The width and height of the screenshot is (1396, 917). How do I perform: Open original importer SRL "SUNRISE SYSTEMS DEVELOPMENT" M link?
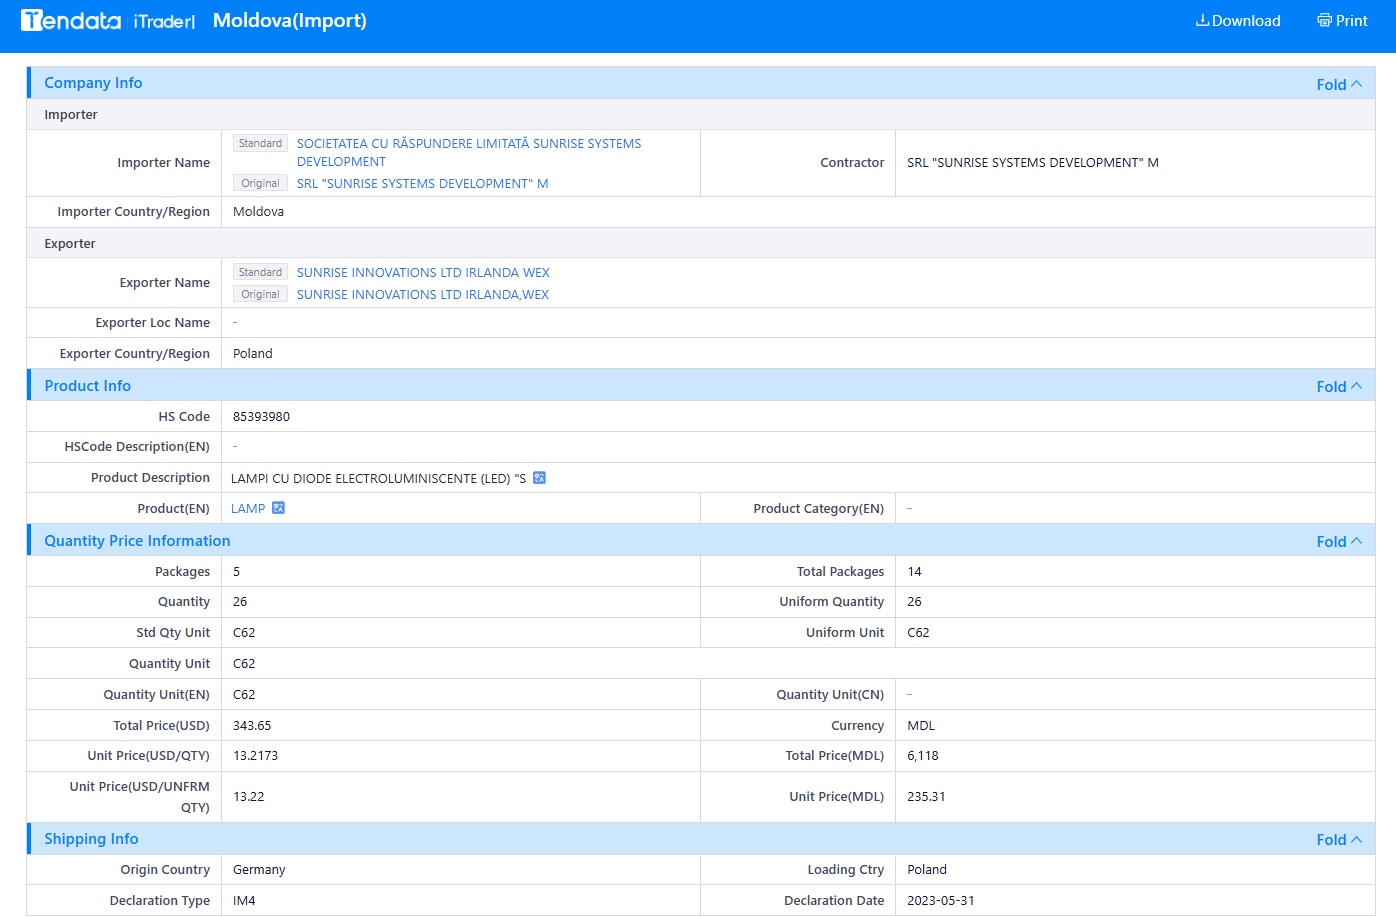coord(422,184)
